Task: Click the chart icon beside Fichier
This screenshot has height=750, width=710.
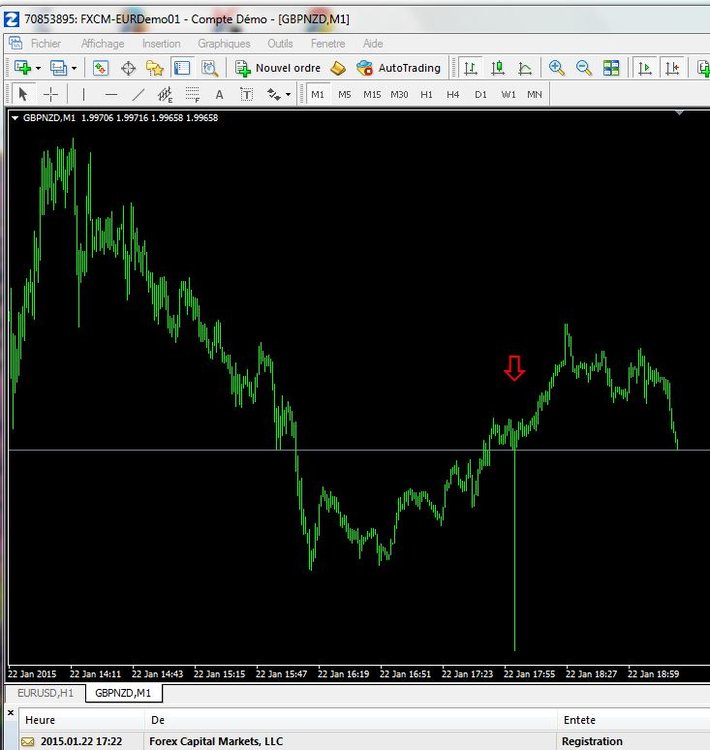Action: (x=15, y=43)
